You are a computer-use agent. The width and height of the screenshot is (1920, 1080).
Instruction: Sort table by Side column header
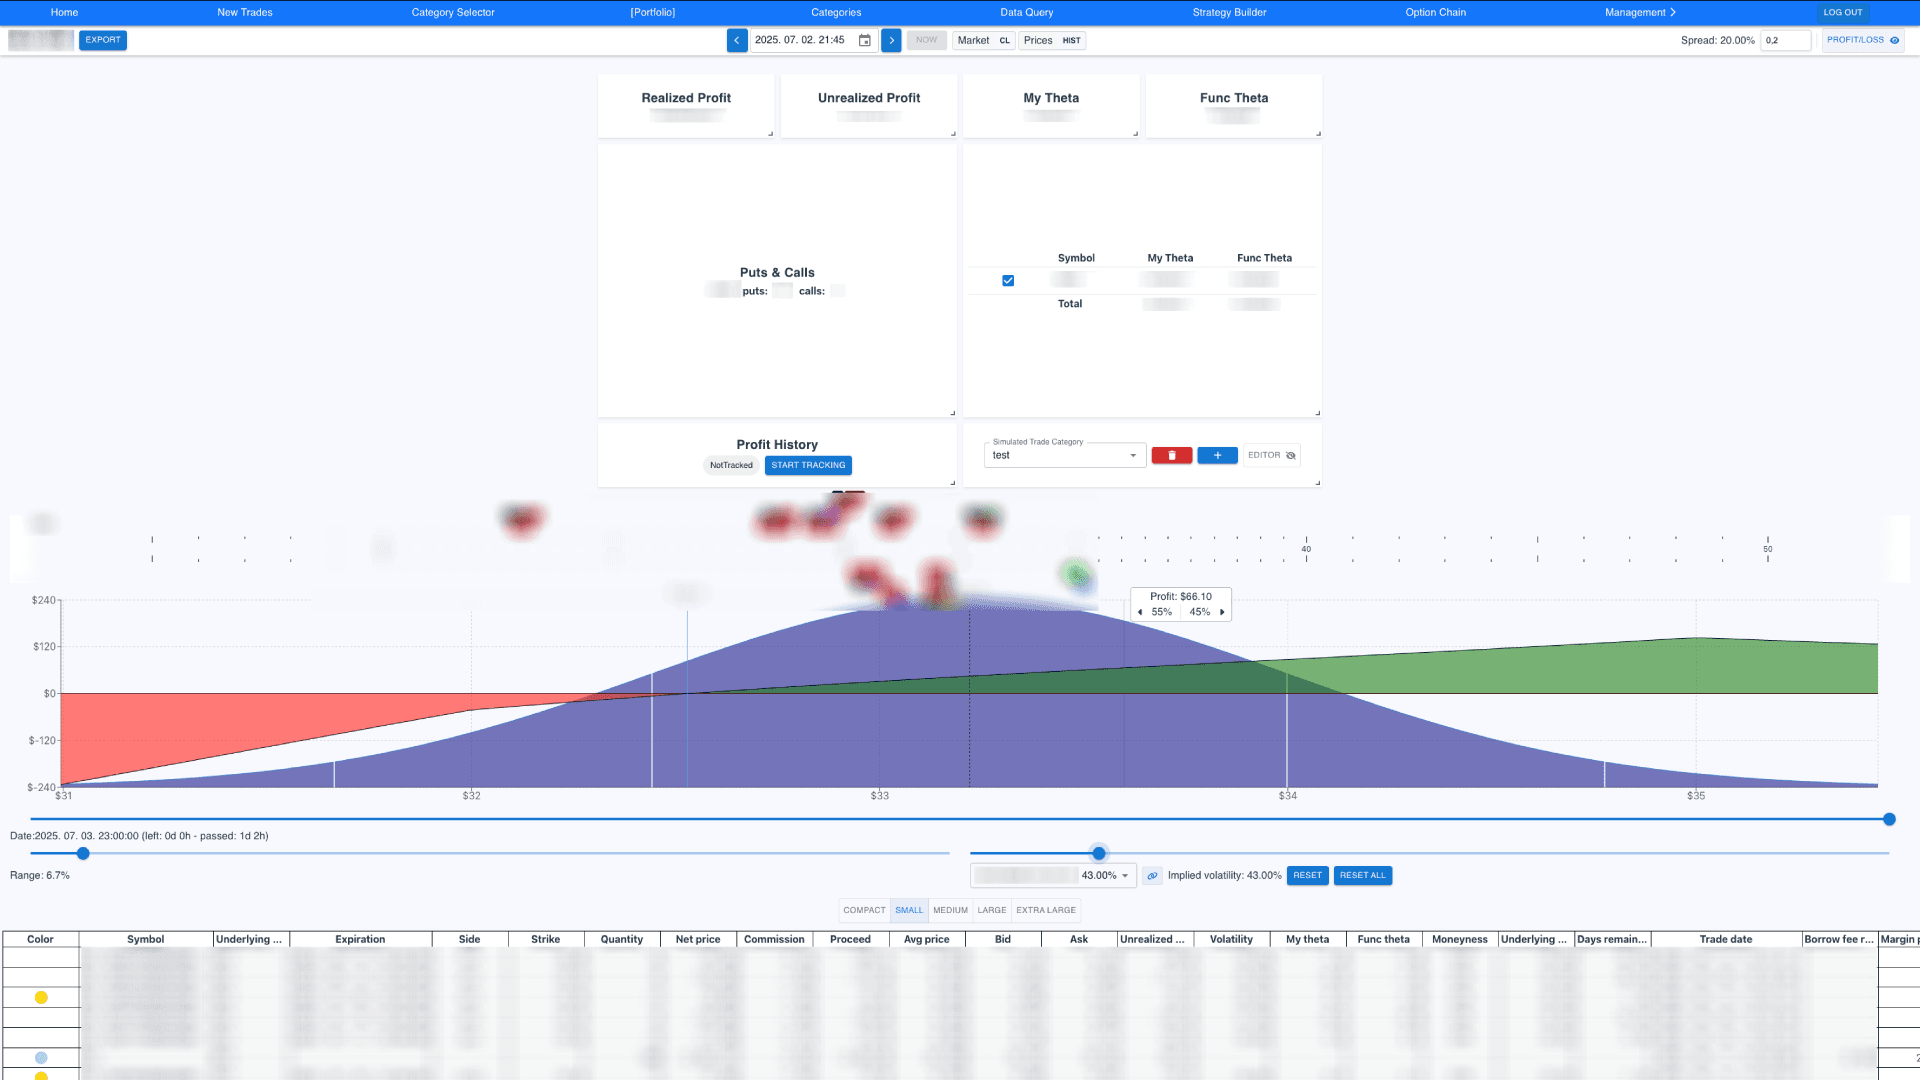pos(470,940)
